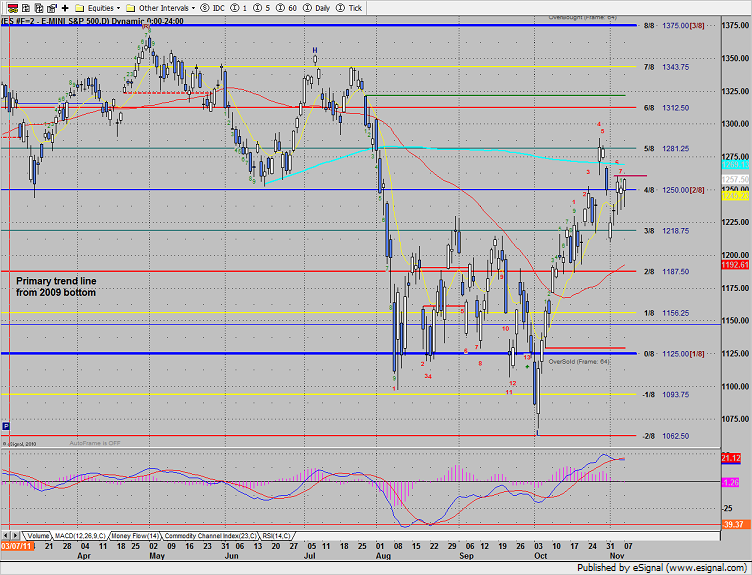Click the 8/8 1375.00 level label
Image resolution: width=752 pixels, height=575 pixels.
click(674, 25)
